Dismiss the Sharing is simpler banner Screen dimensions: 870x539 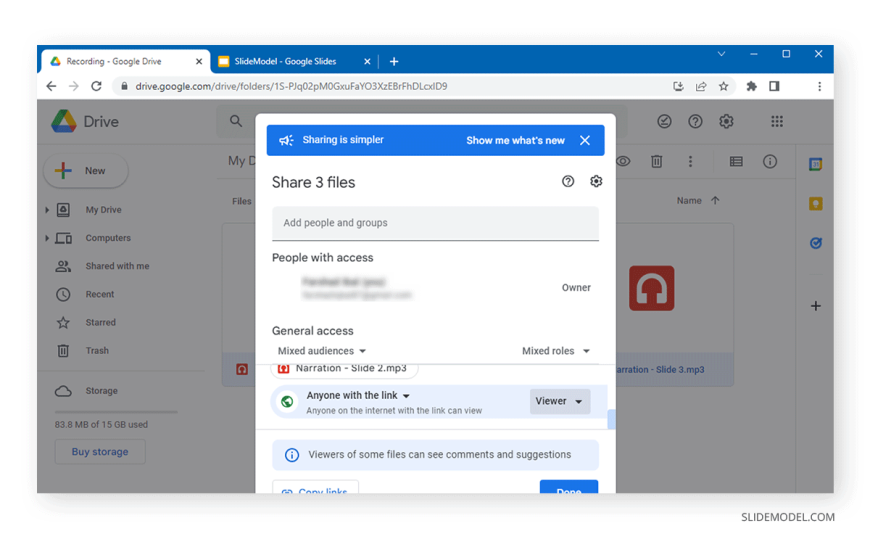tap(585, 140)
